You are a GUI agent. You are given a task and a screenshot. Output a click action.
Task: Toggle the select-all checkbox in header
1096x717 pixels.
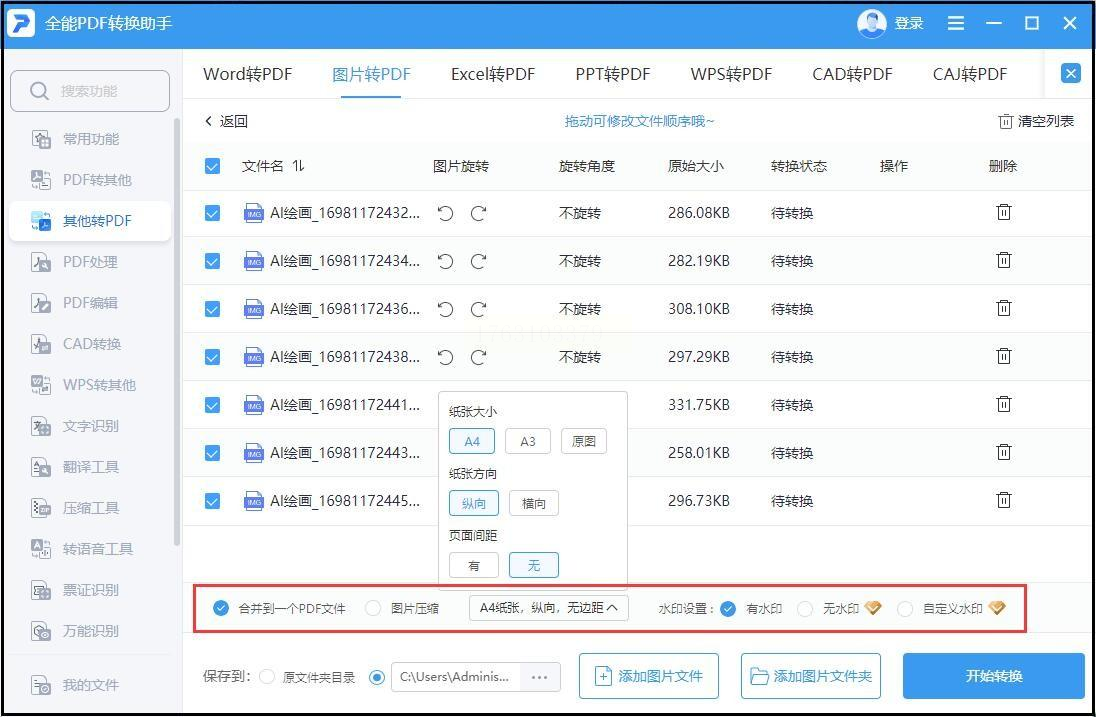pos(212,166)
